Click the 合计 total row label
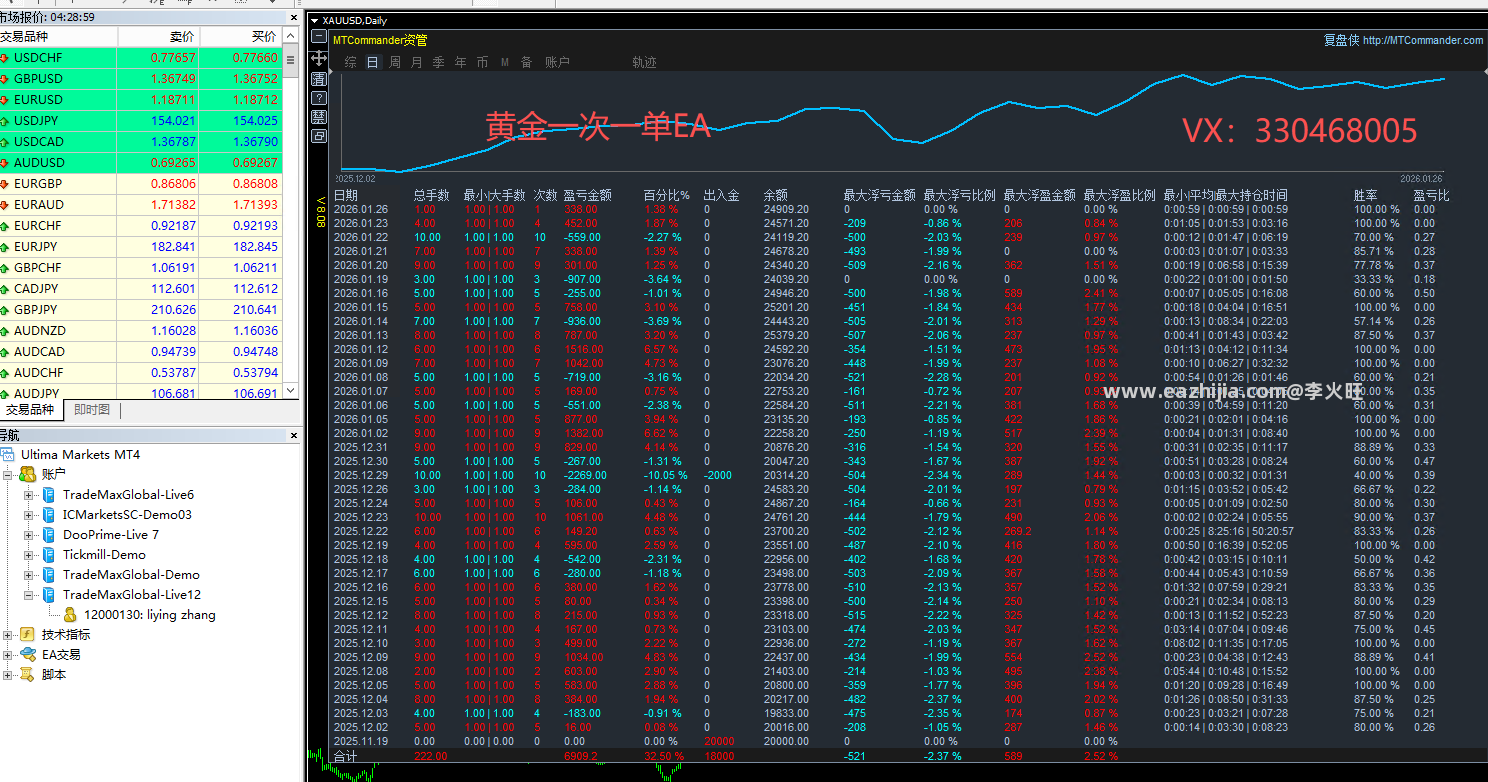The height and width of the screenshot is (782, 1488). pyautogui.click(x=345, y=757)
